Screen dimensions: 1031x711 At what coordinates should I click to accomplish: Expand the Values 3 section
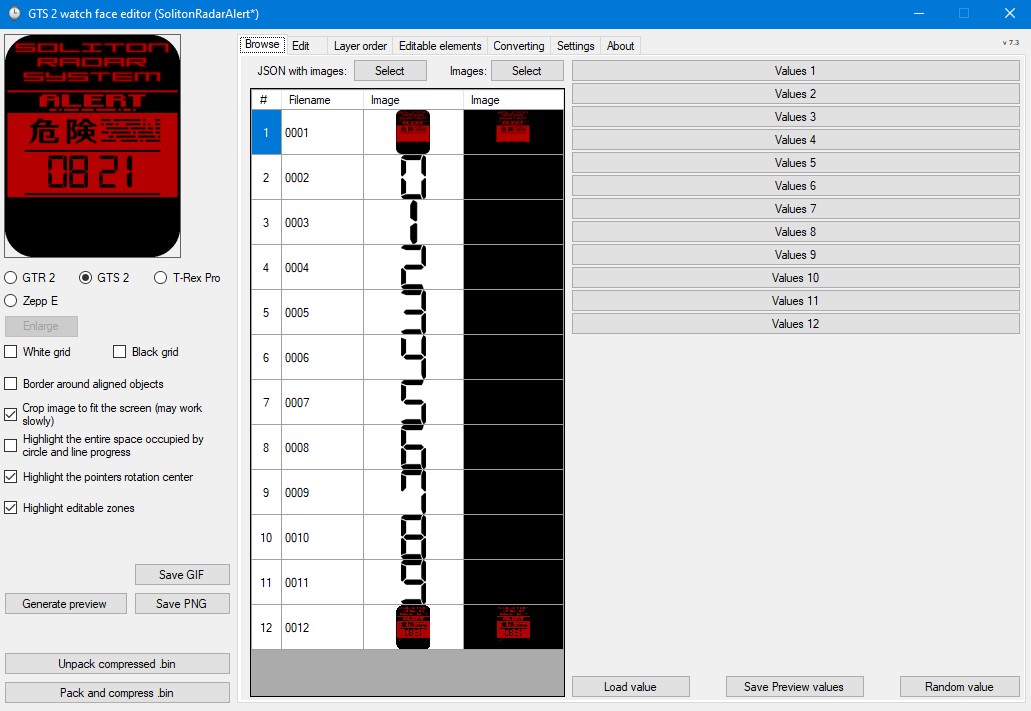[796, 116]
